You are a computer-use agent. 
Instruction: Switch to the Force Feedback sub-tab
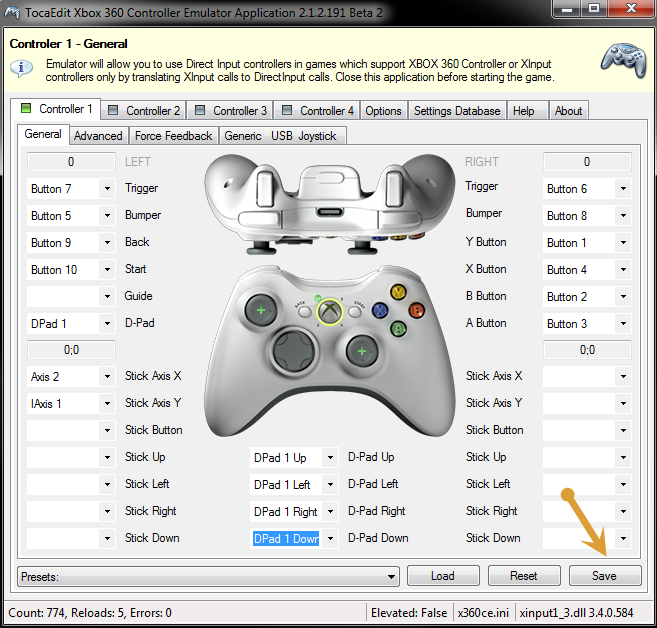(174, 136)
